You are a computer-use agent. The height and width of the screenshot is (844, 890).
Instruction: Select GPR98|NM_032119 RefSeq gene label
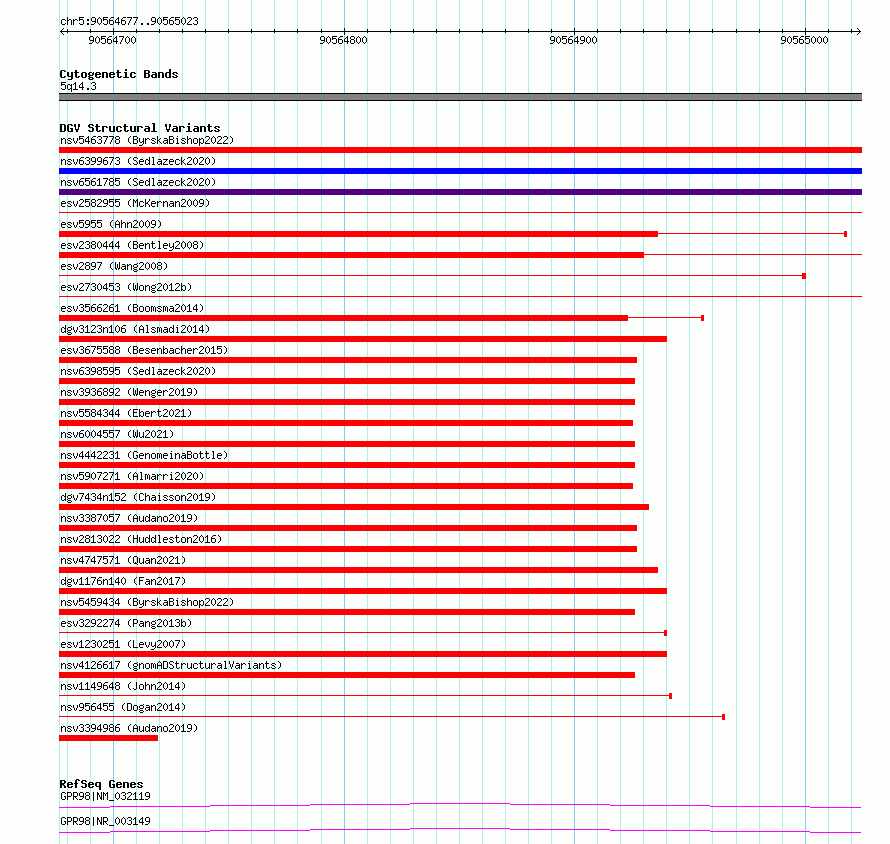pos(105,796)
